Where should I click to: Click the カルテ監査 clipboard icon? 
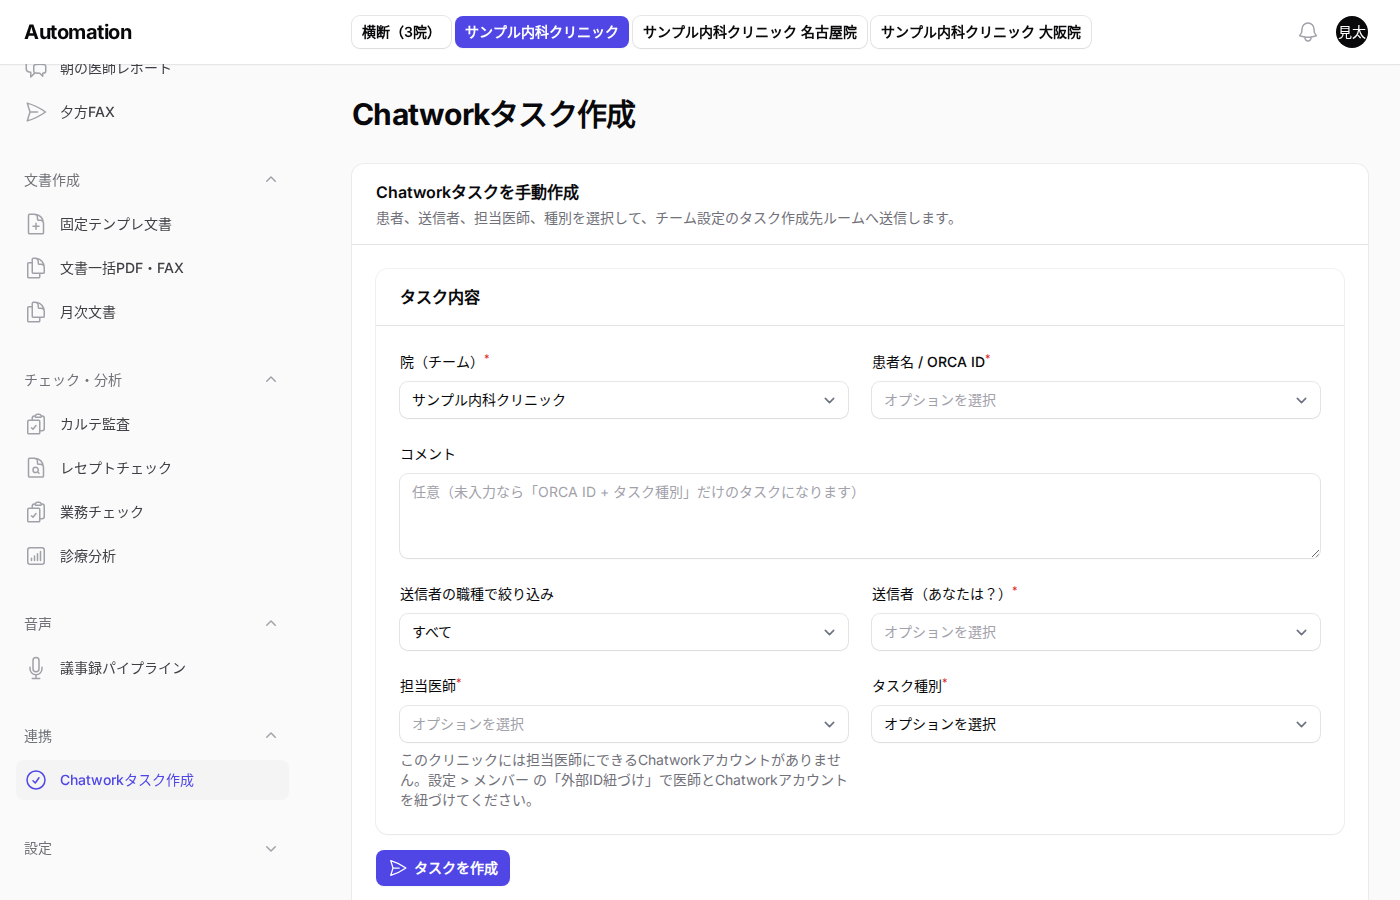click(36, 424)
